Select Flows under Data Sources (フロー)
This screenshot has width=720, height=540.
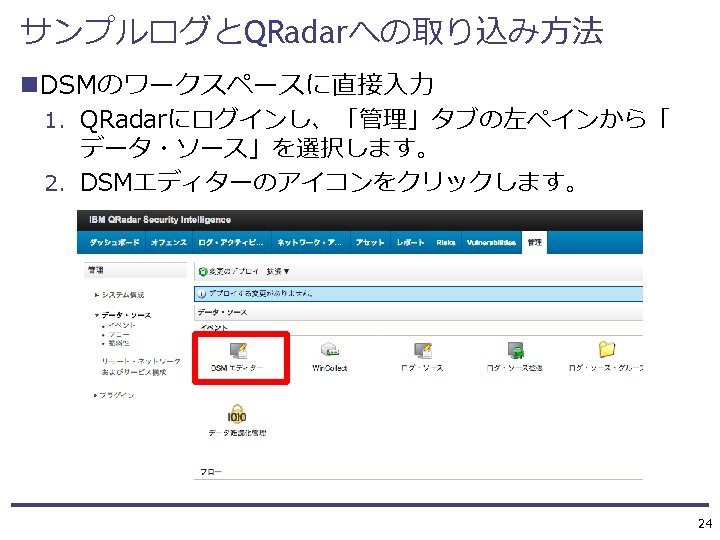[119, 334]
